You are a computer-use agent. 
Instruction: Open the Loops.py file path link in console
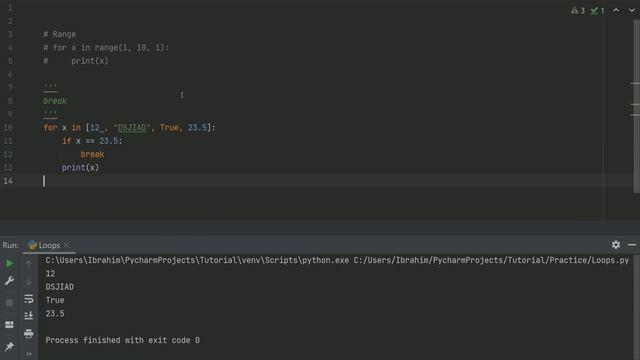(x=491, y=260)
